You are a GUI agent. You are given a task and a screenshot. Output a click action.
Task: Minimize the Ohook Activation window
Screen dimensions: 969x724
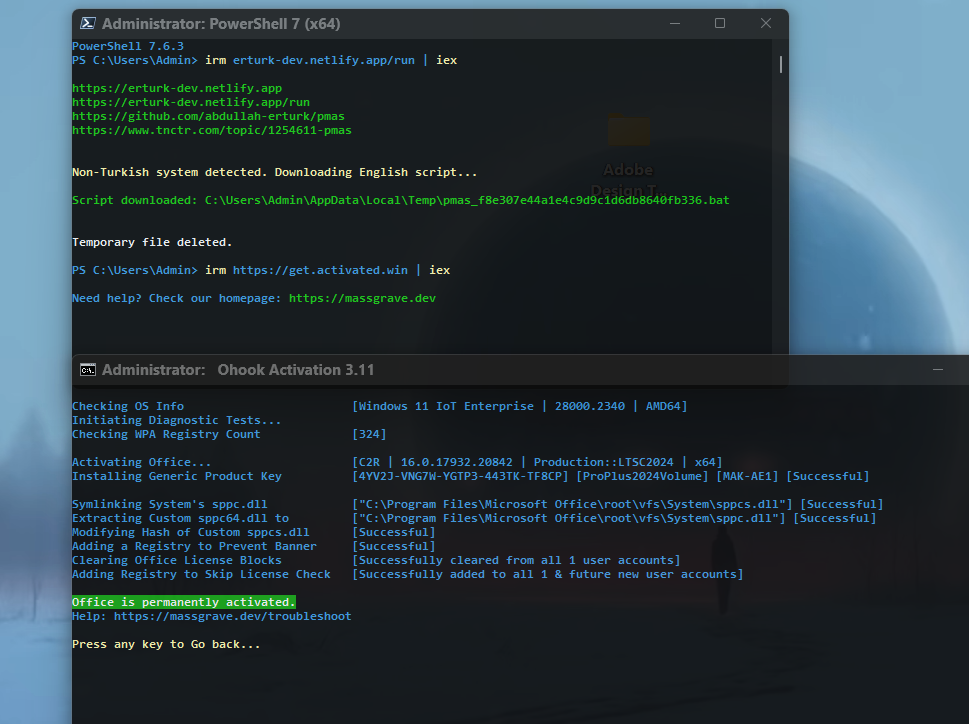(x=937, y=369)
